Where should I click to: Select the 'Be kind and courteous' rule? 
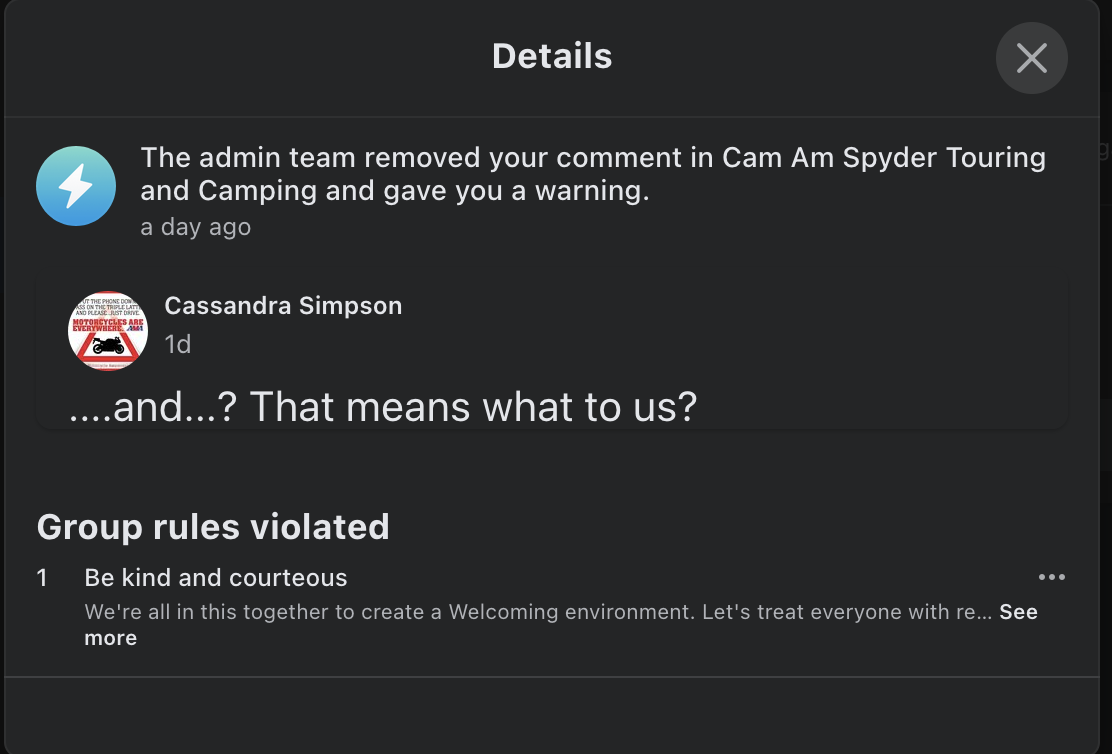(x=216, y=577)
